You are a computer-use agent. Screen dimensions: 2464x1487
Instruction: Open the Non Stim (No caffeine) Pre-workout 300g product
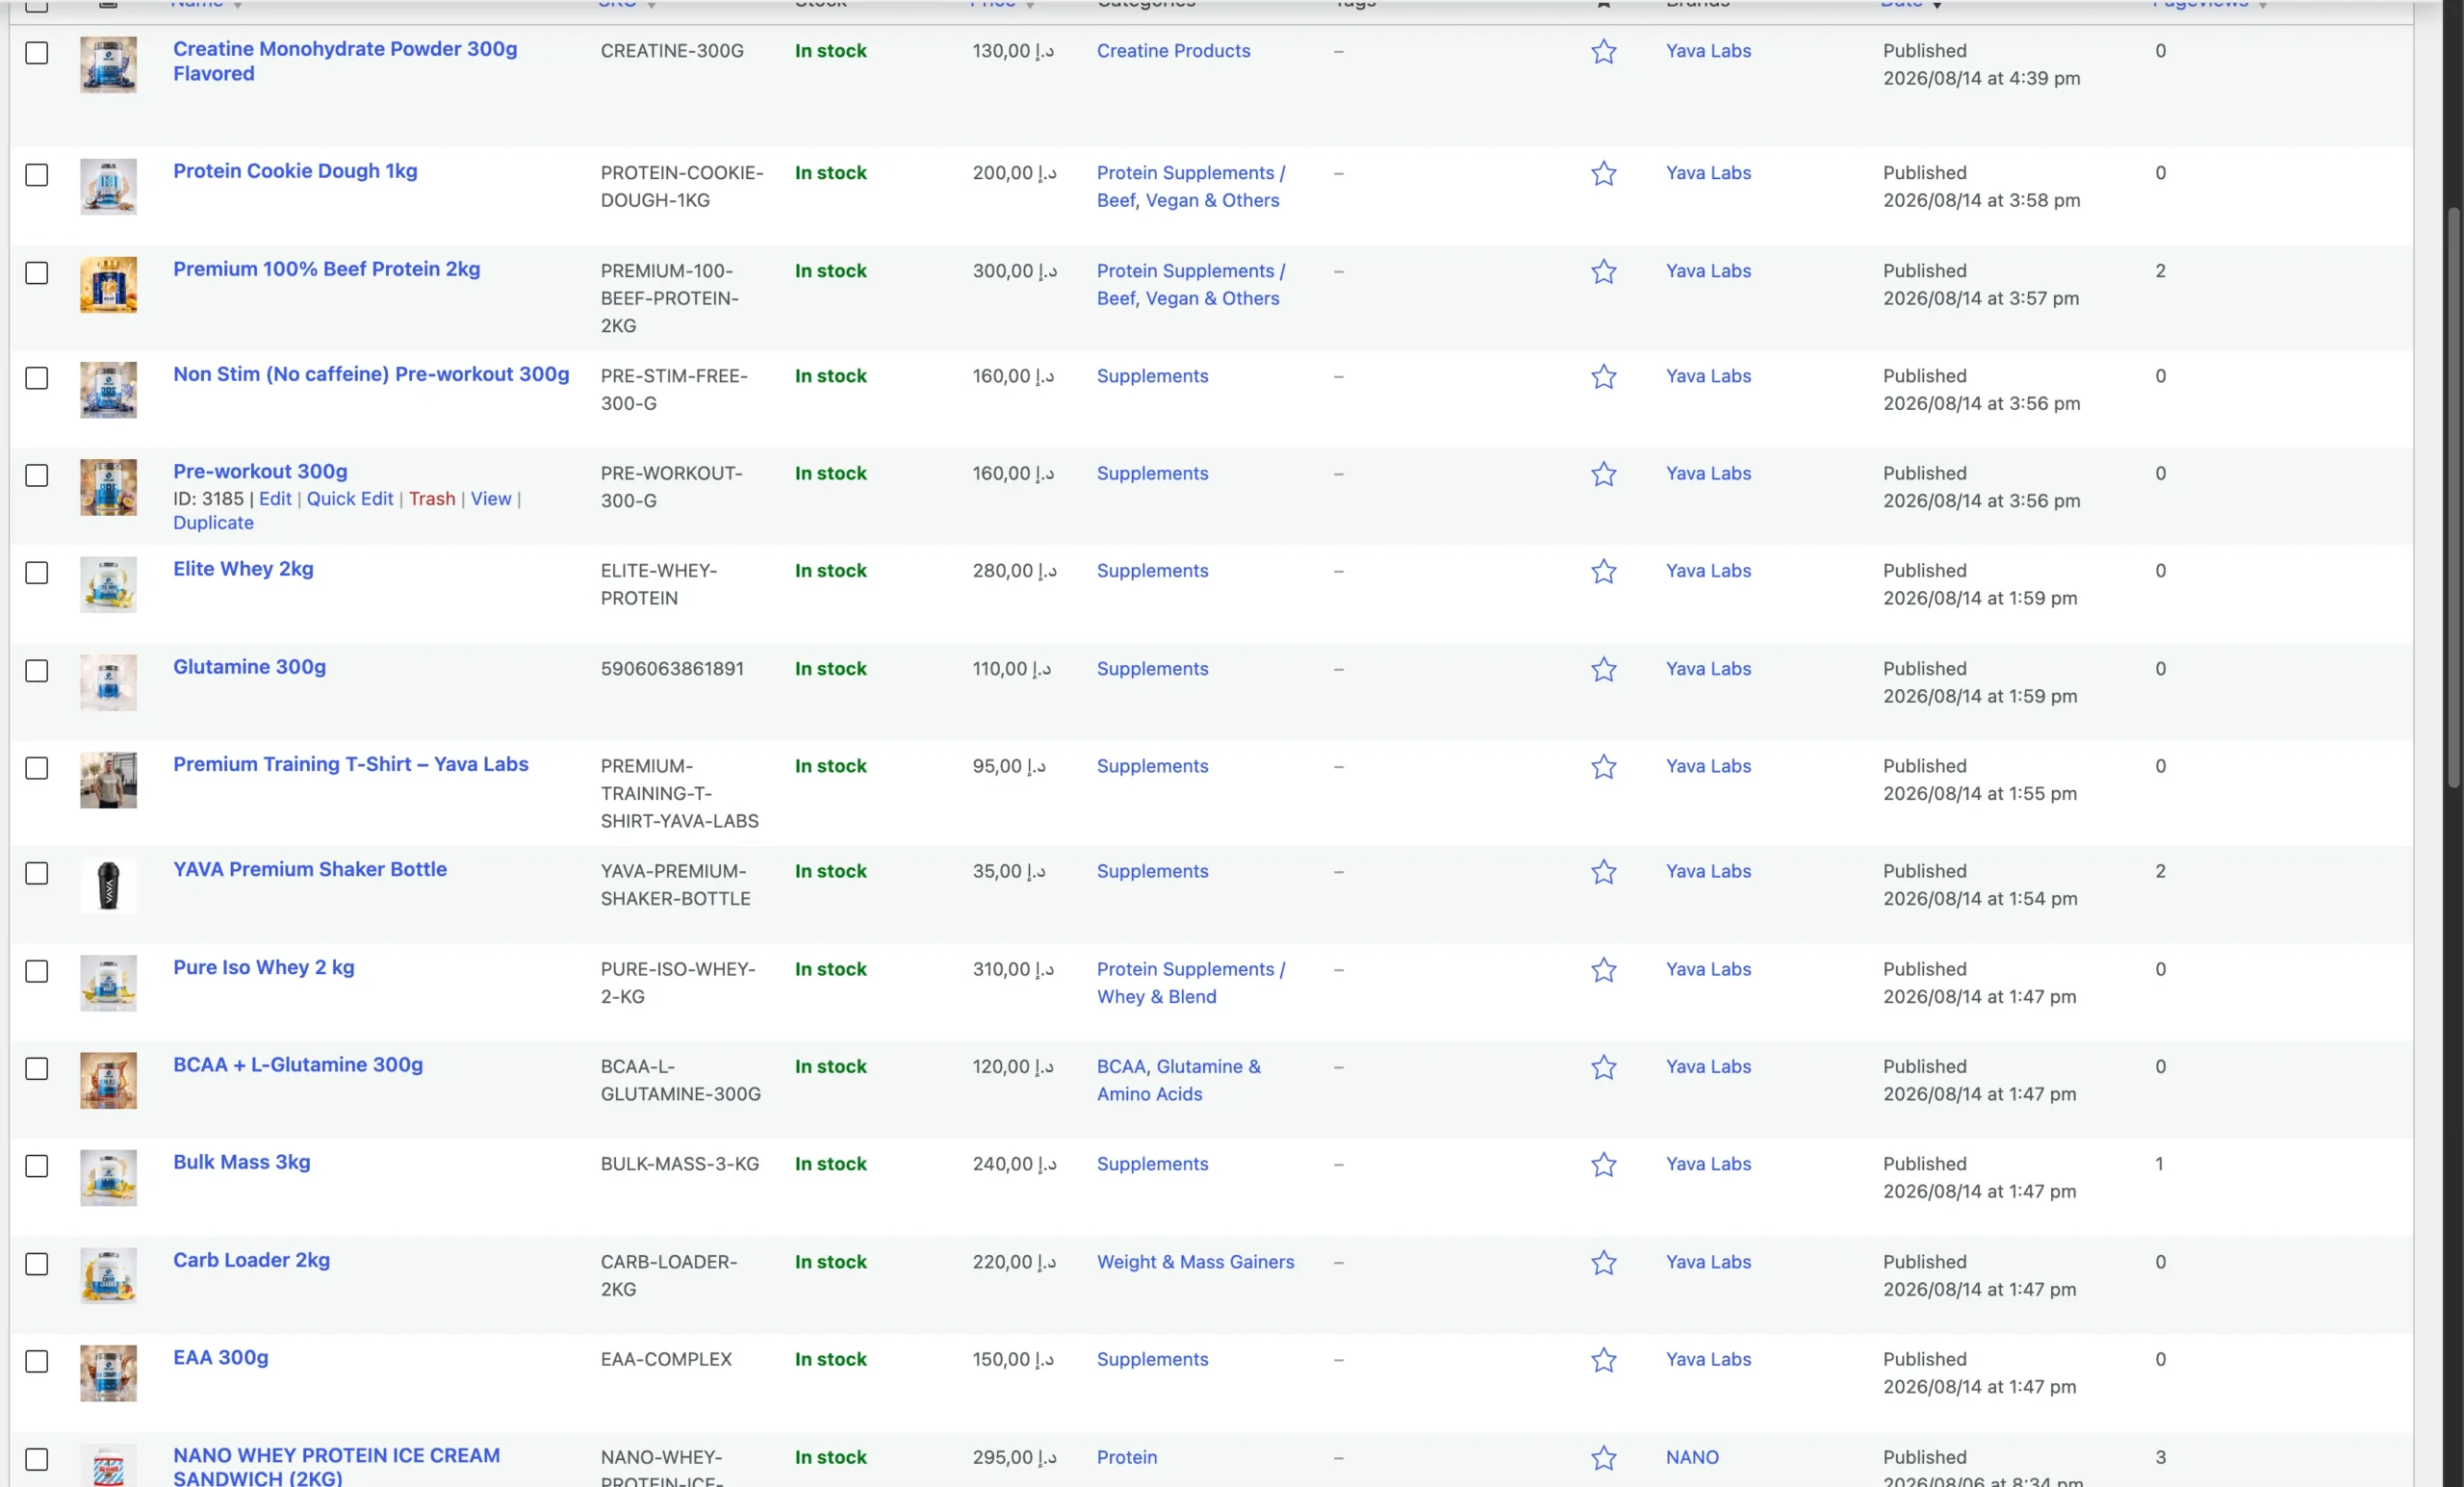pyautogui.click(x=371, y=374)
